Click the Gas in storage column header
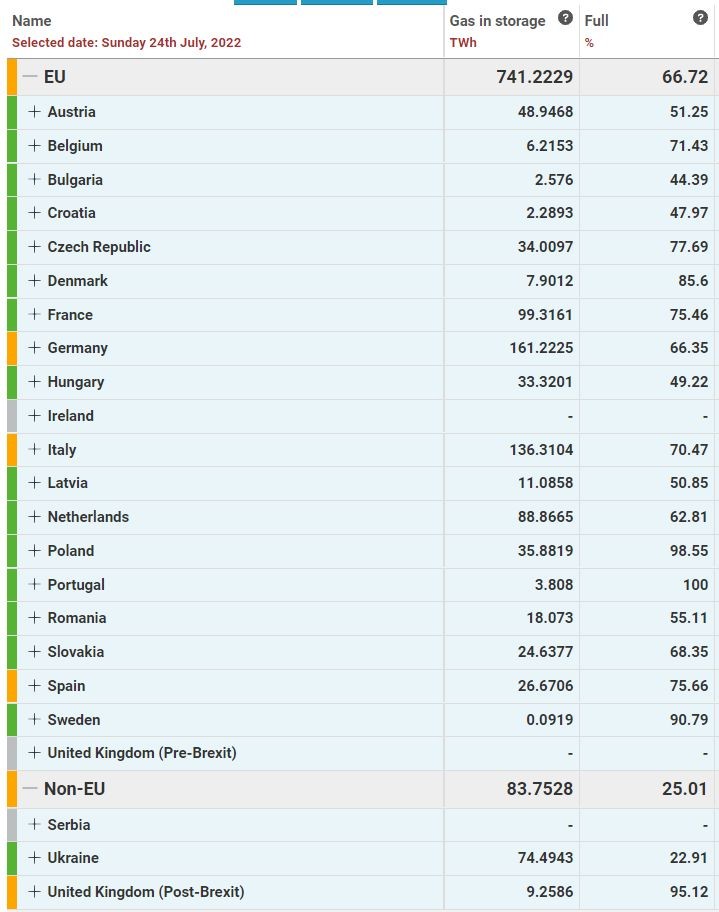The width and height of the screenshot is (719, 912). tap(497, 21)
